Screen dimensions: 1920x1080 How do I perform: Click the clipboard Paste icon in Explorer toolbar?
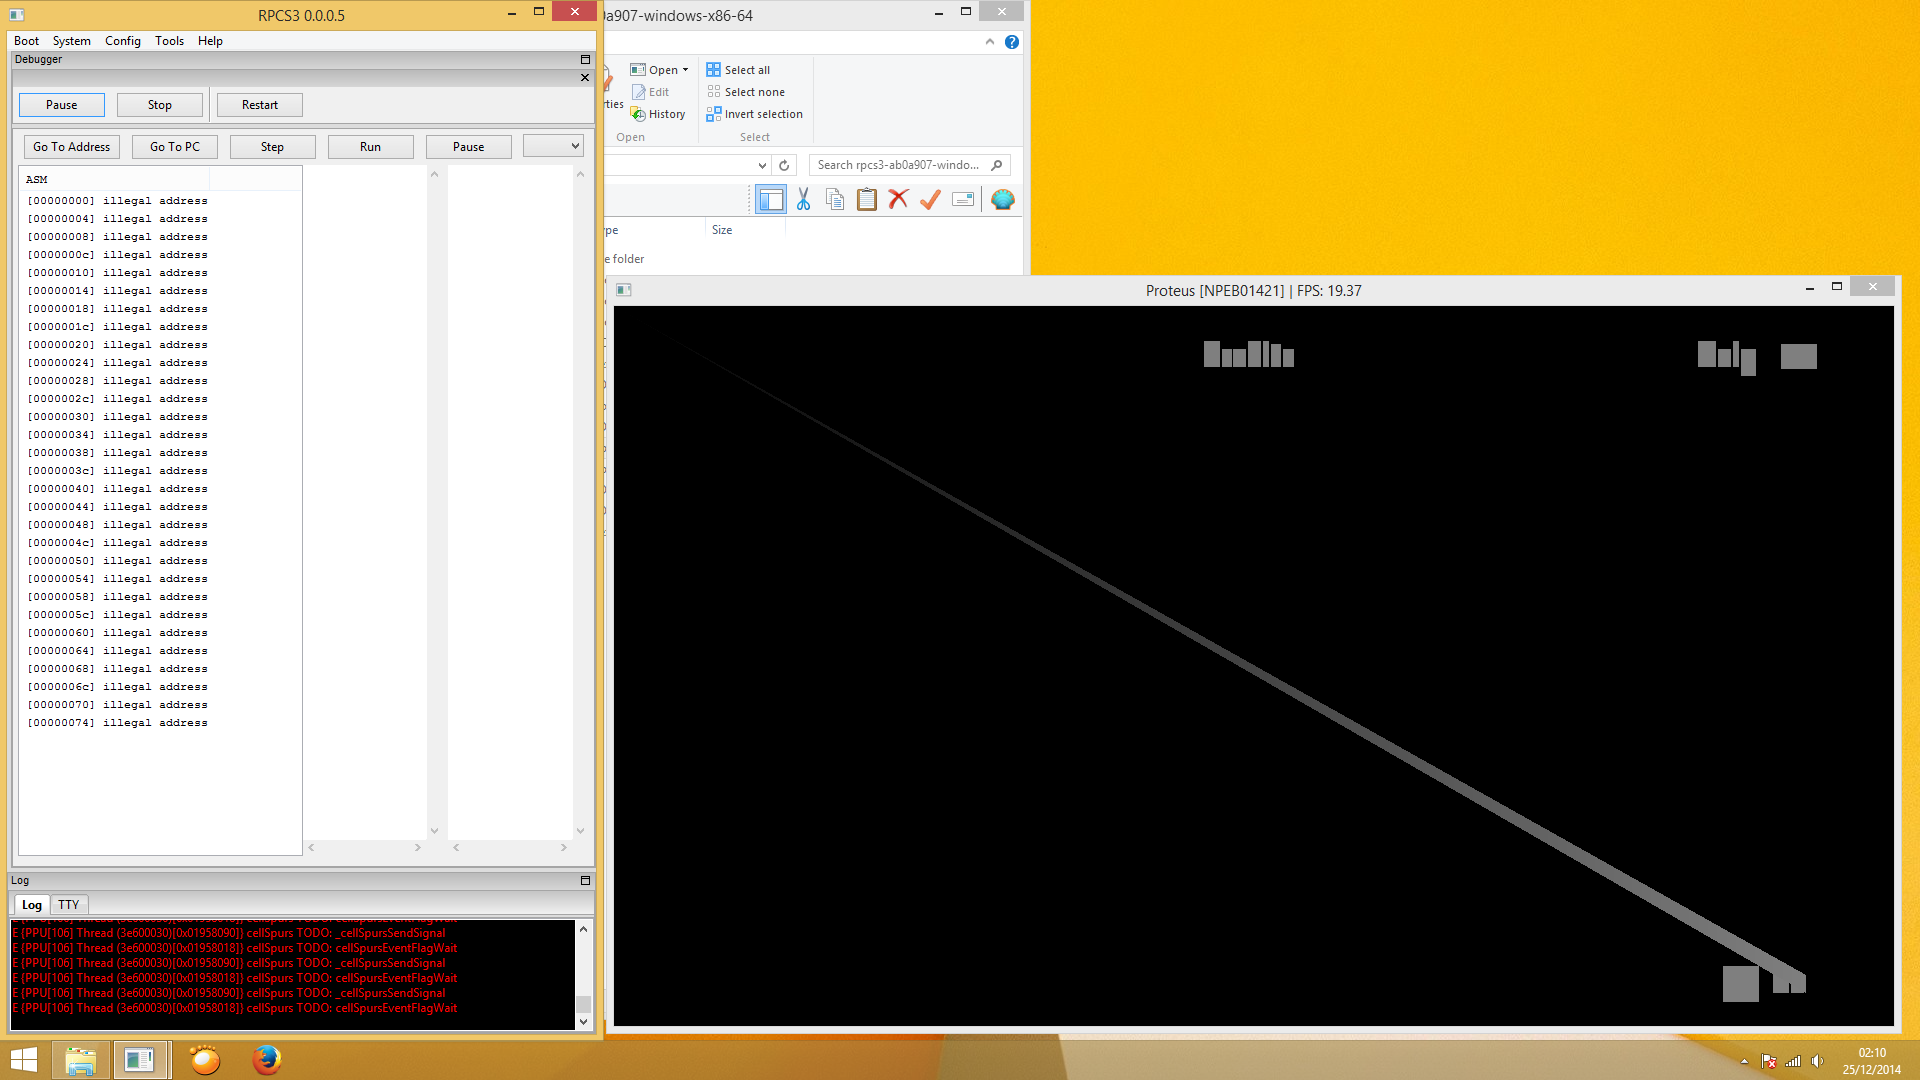point(867,200)
